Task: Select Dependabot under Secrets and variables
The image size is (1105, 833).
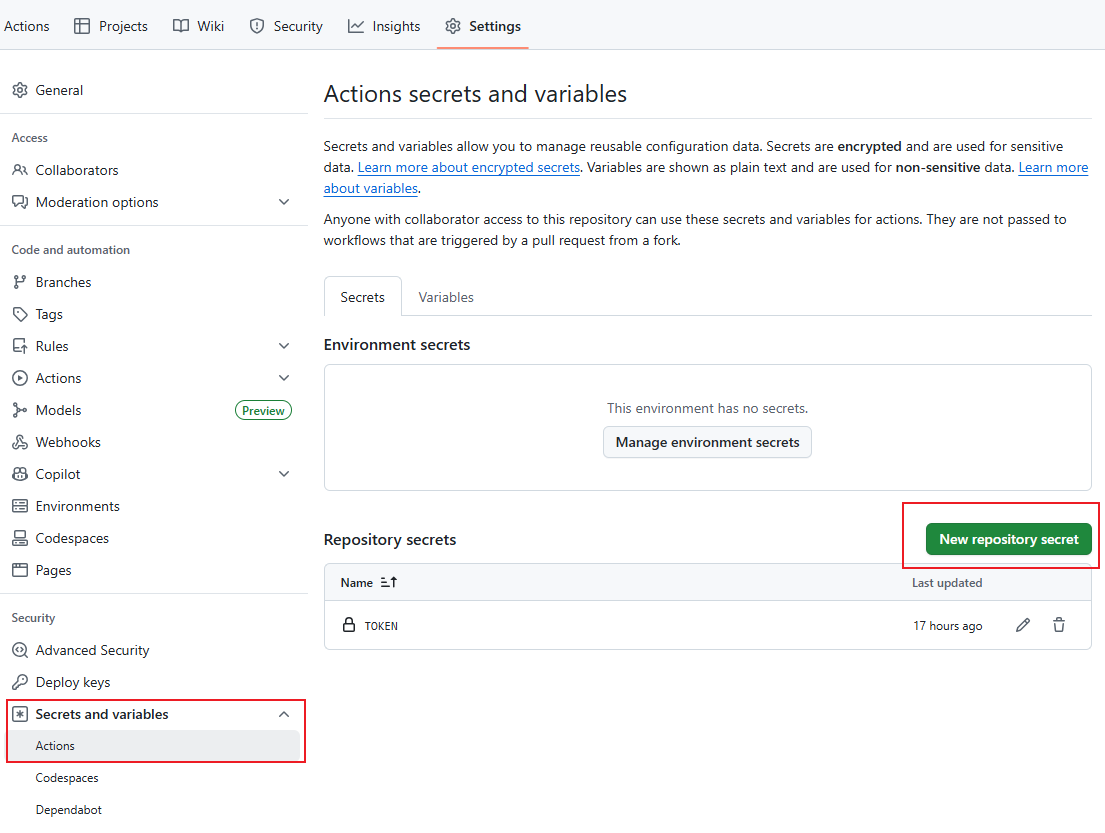Action: [68, 810]
